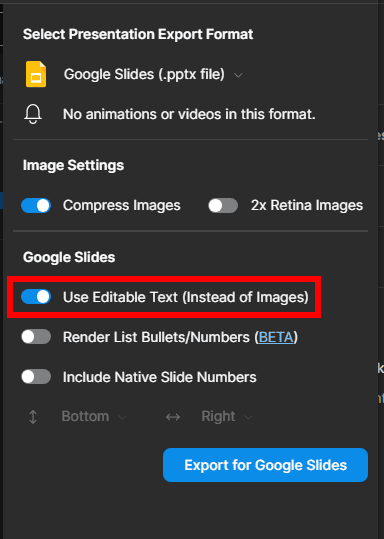Screen dimensions: 384x539
Task: Expand the Bottom vertical position dropdown
Action: click(x=94, y=417)
